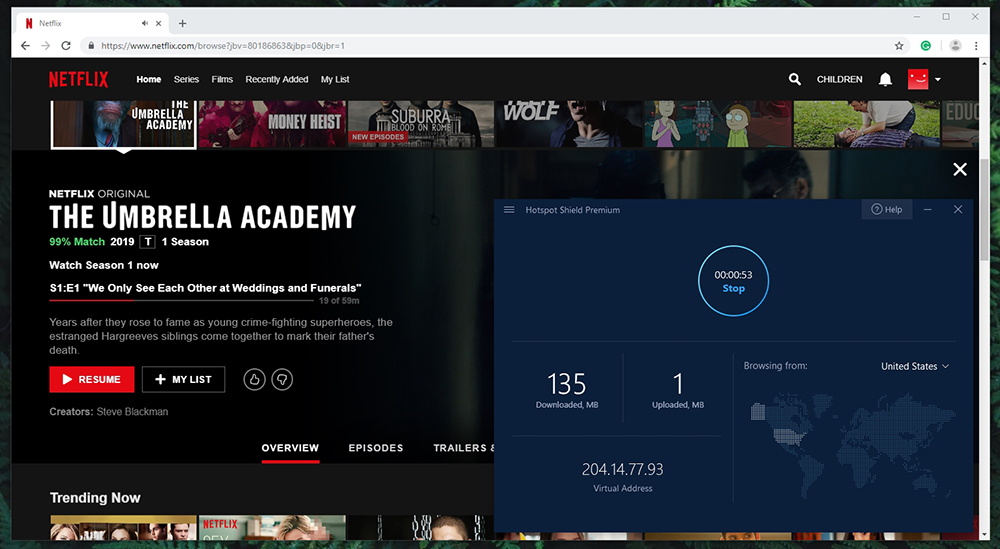Minimize the Hotspot Shield window
1000x549 pixels.
click(x=928, y=209)
